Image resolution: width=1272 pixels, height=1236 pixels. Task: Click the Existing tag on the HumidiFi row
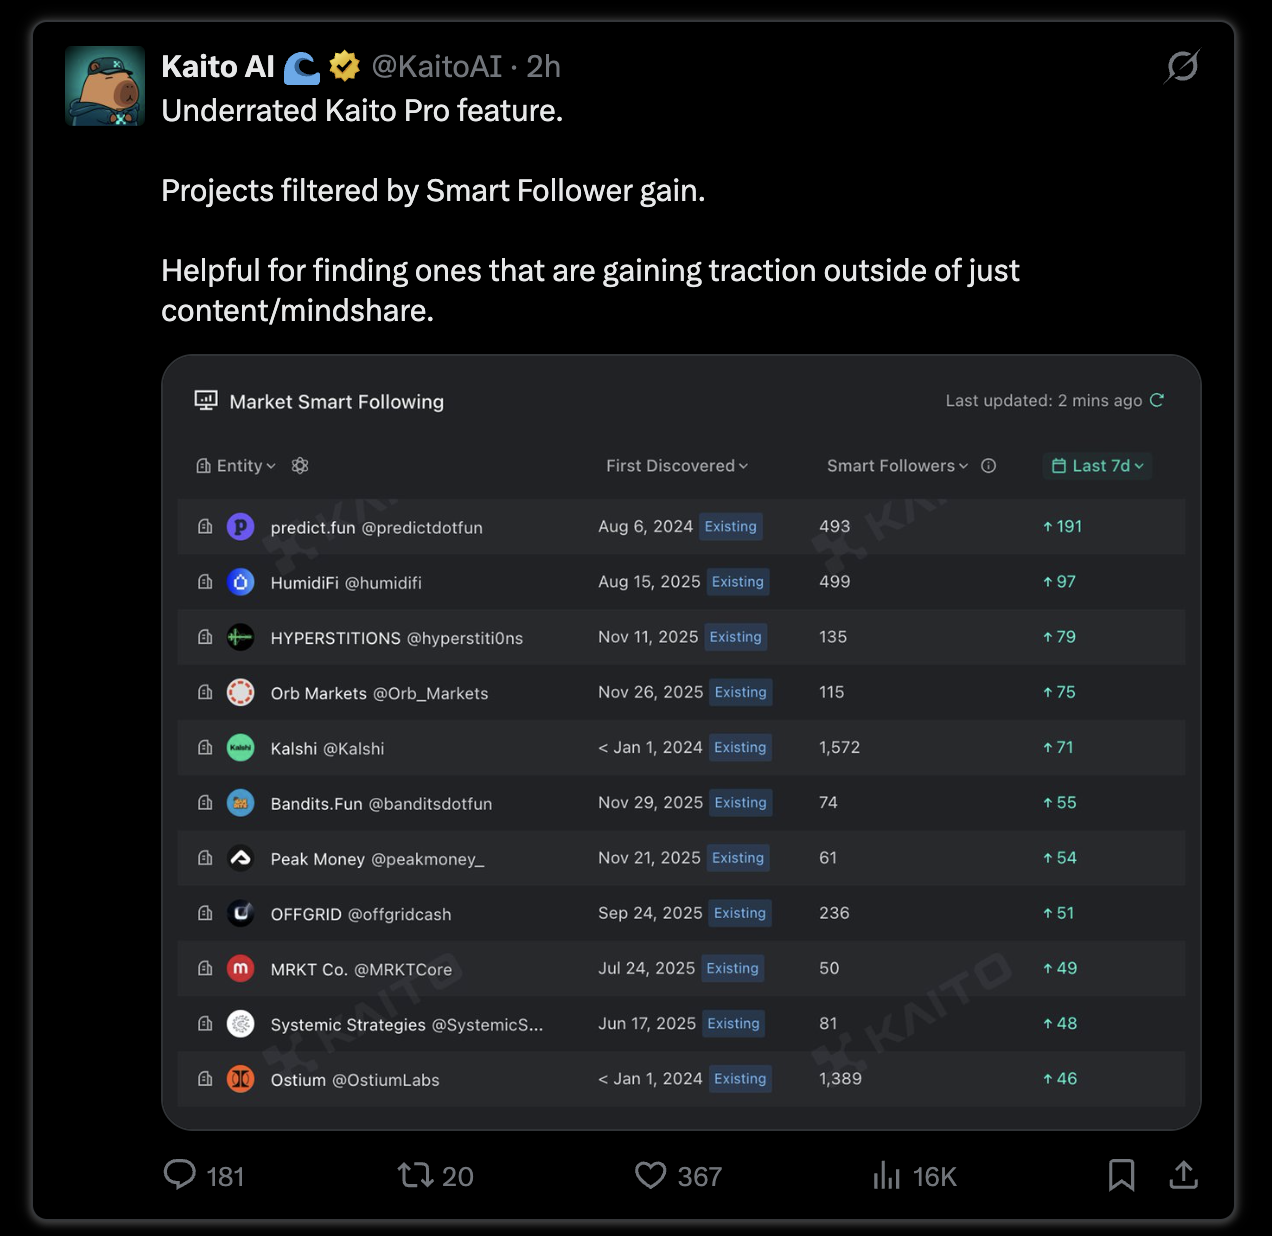738,582
